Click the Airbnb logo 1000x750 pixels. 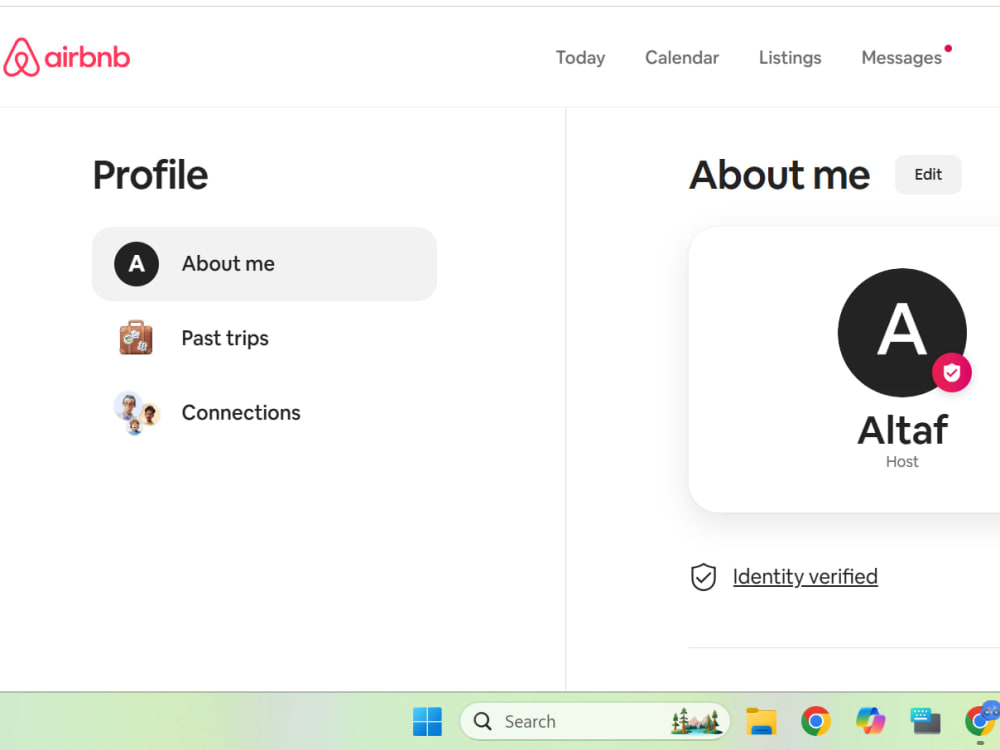[66, 57]
